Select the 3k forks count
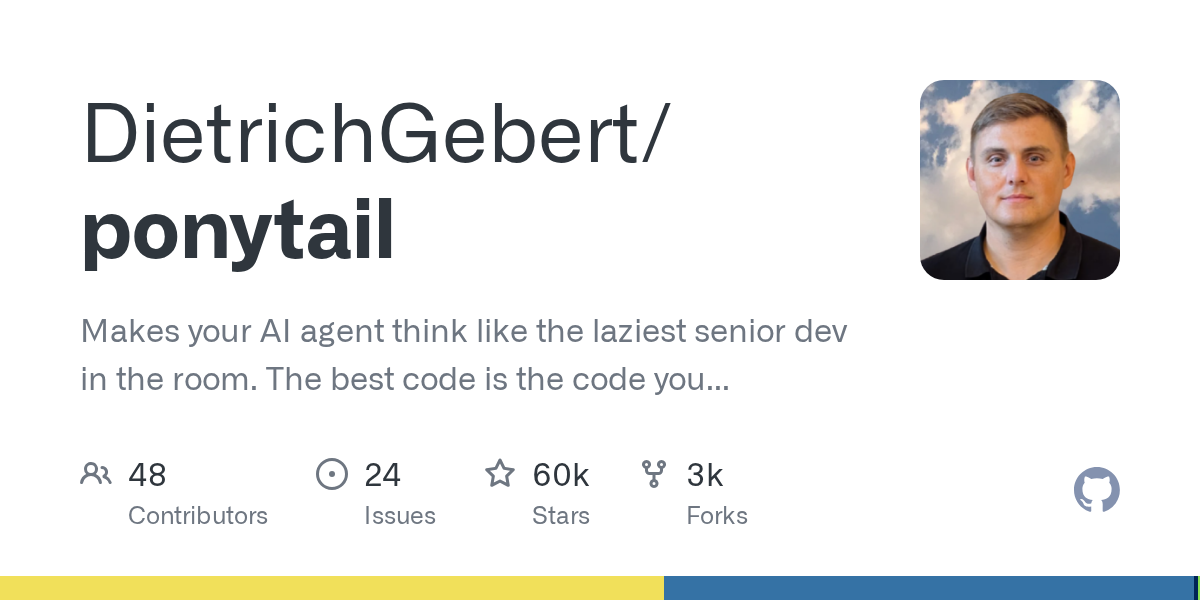The width and height of the screenshot is (1200, 600). (705, 474)
